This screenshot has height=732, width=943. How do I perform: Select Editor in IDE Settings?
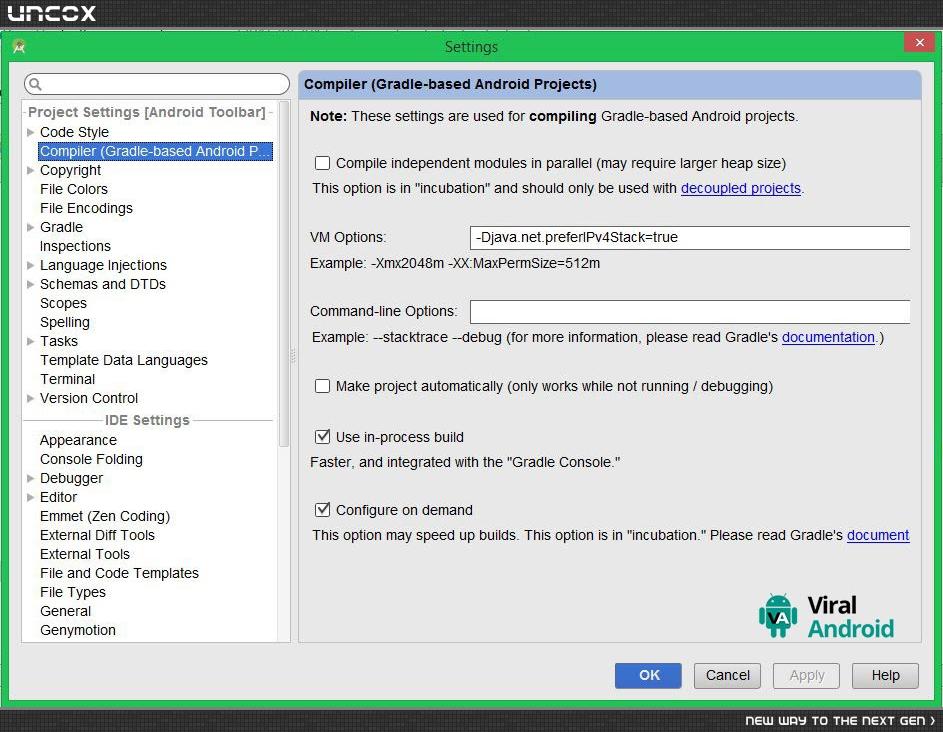click(58, 497)
